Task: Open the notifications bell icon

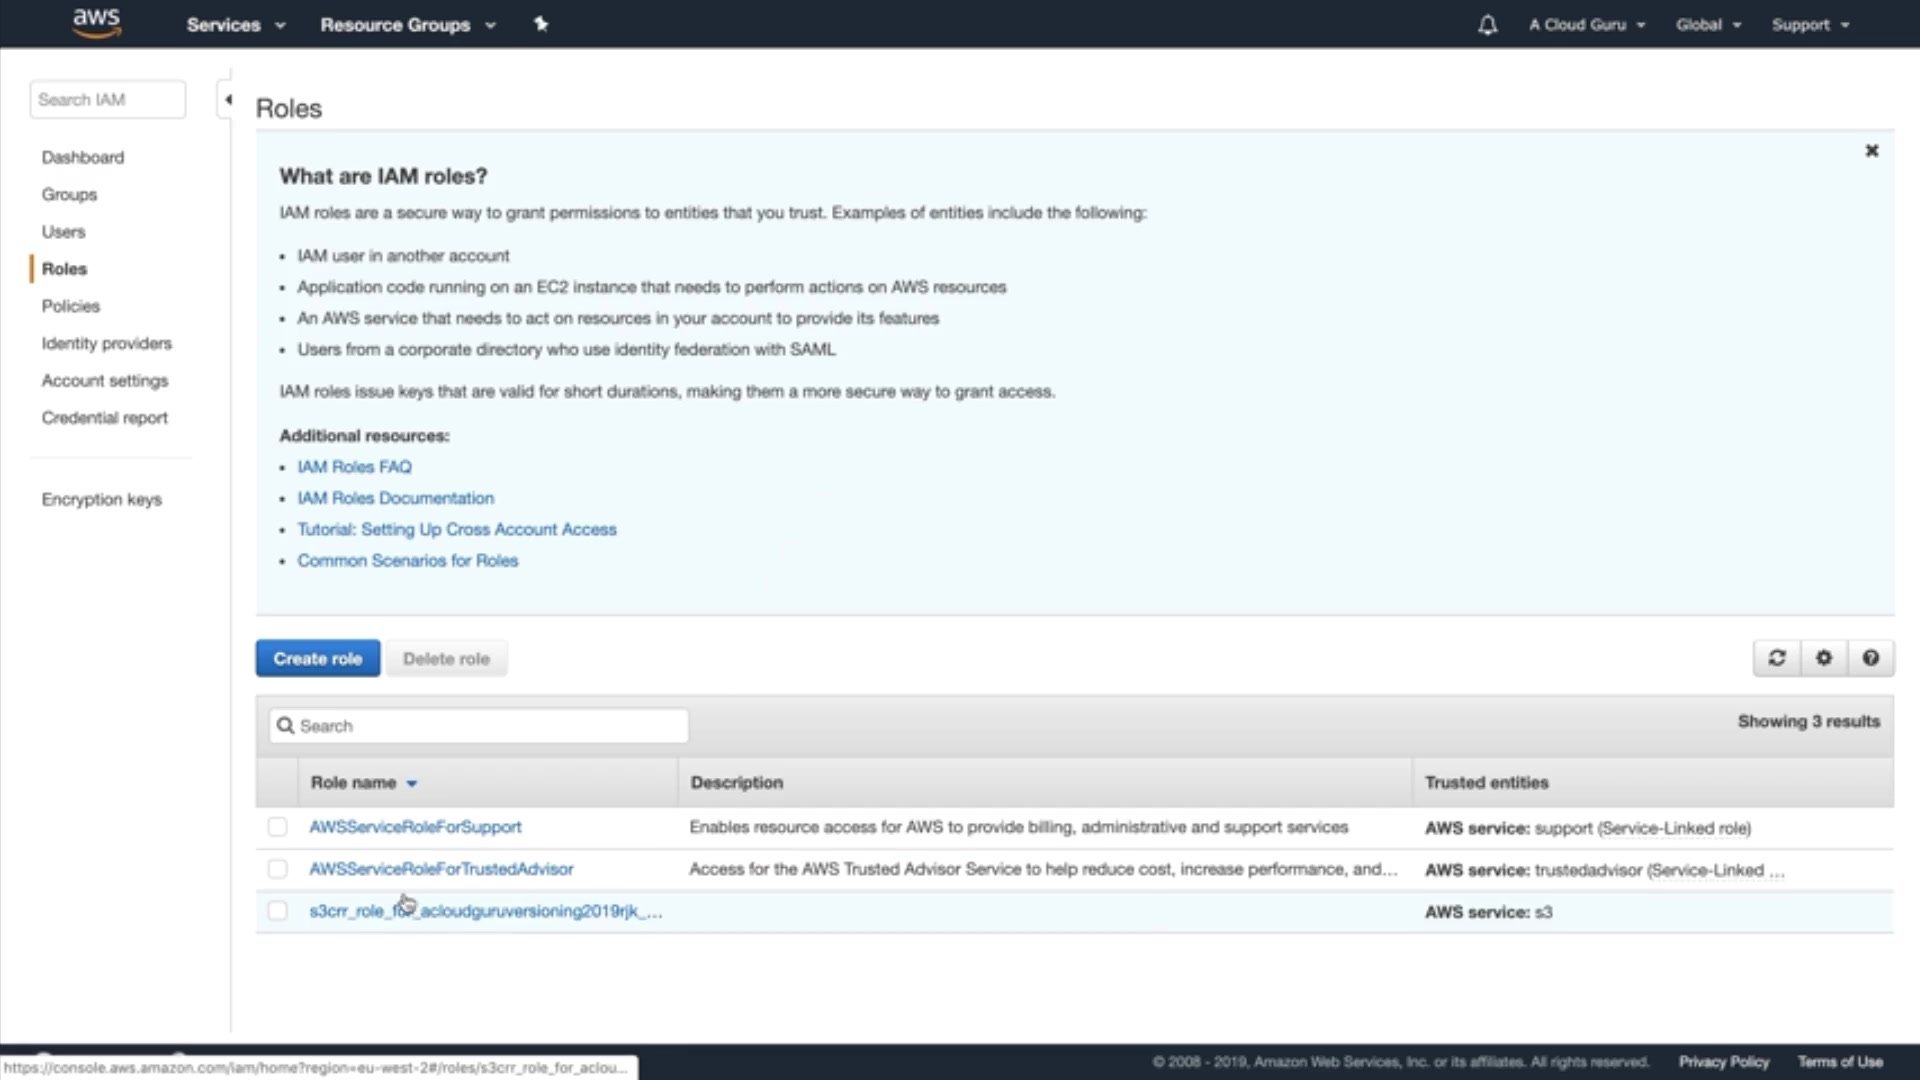Action: pyautogui.click(x=1487, y=25)
